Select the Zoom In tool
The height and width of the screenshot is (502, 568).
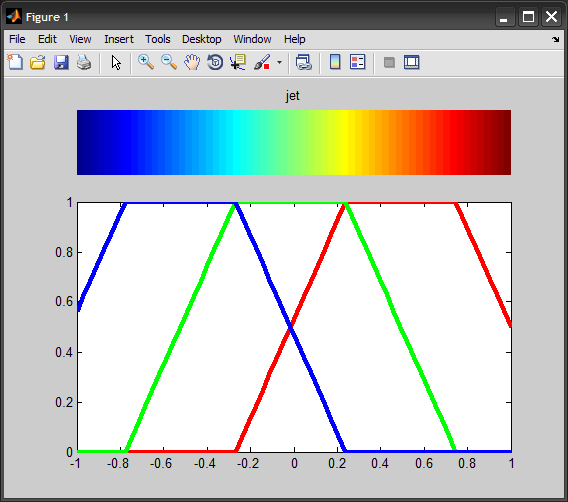coord(146,62)
